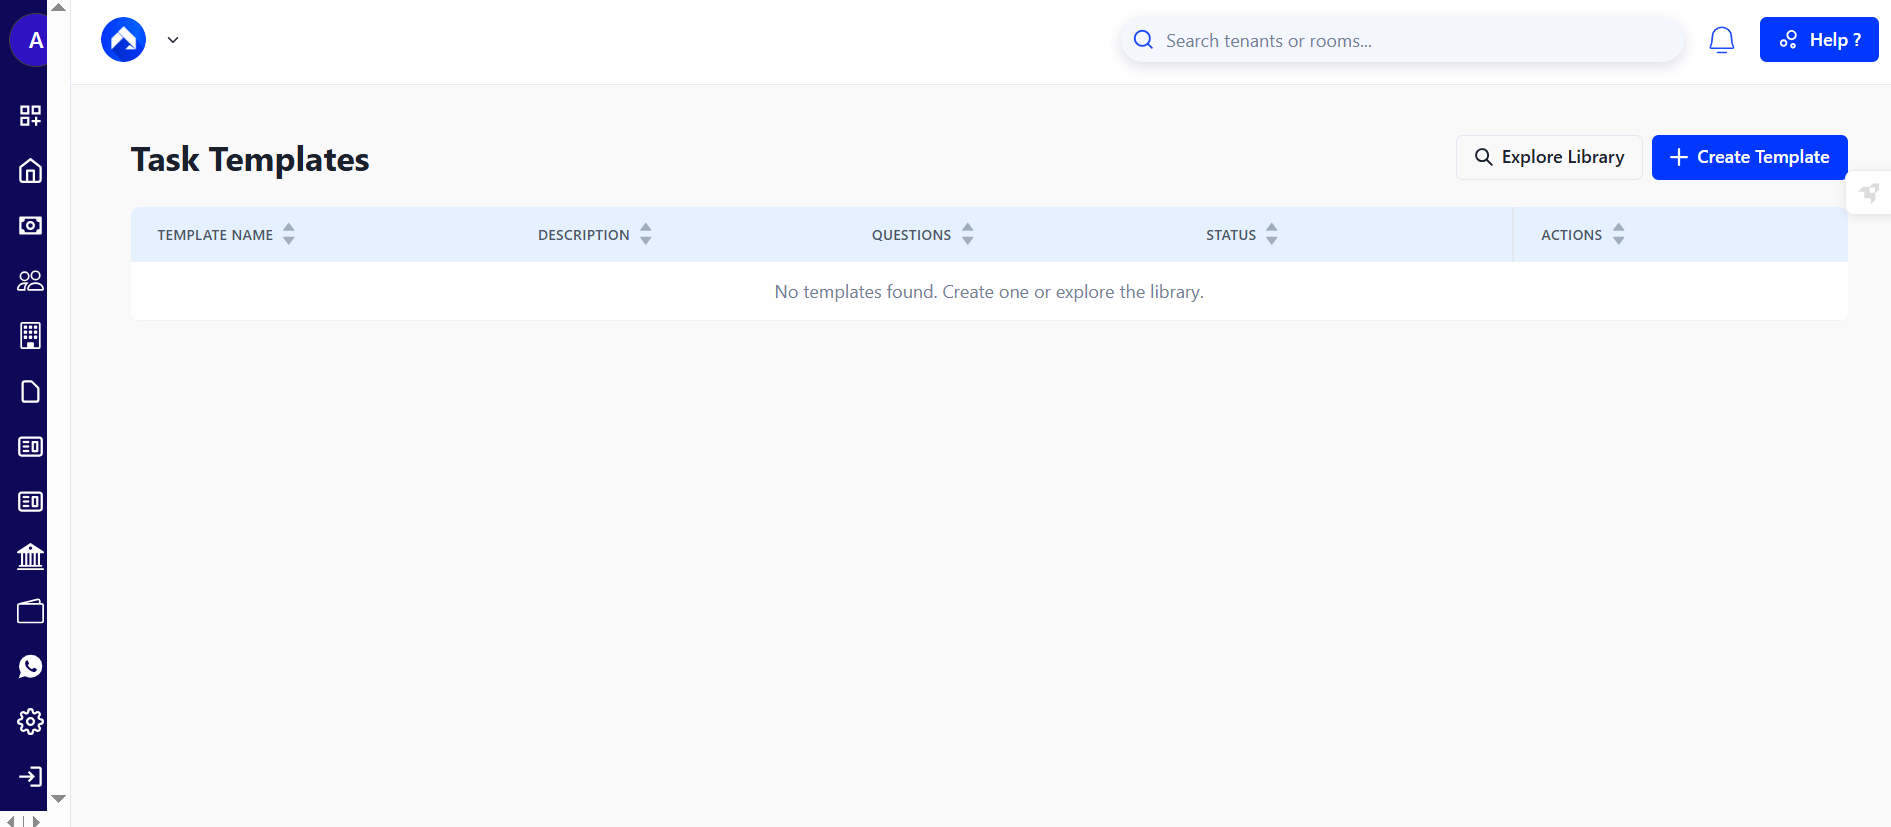1891x827 pixels.
Task: Click the Create Template button
Action: coord(1749,157)
